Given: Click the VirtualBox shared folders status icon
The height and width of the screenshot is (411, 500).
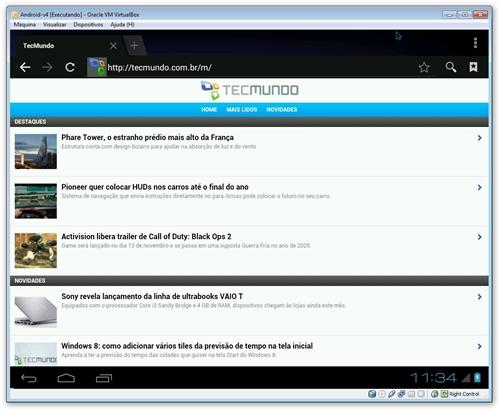Looking at the screenshot, I should point(411,394).
